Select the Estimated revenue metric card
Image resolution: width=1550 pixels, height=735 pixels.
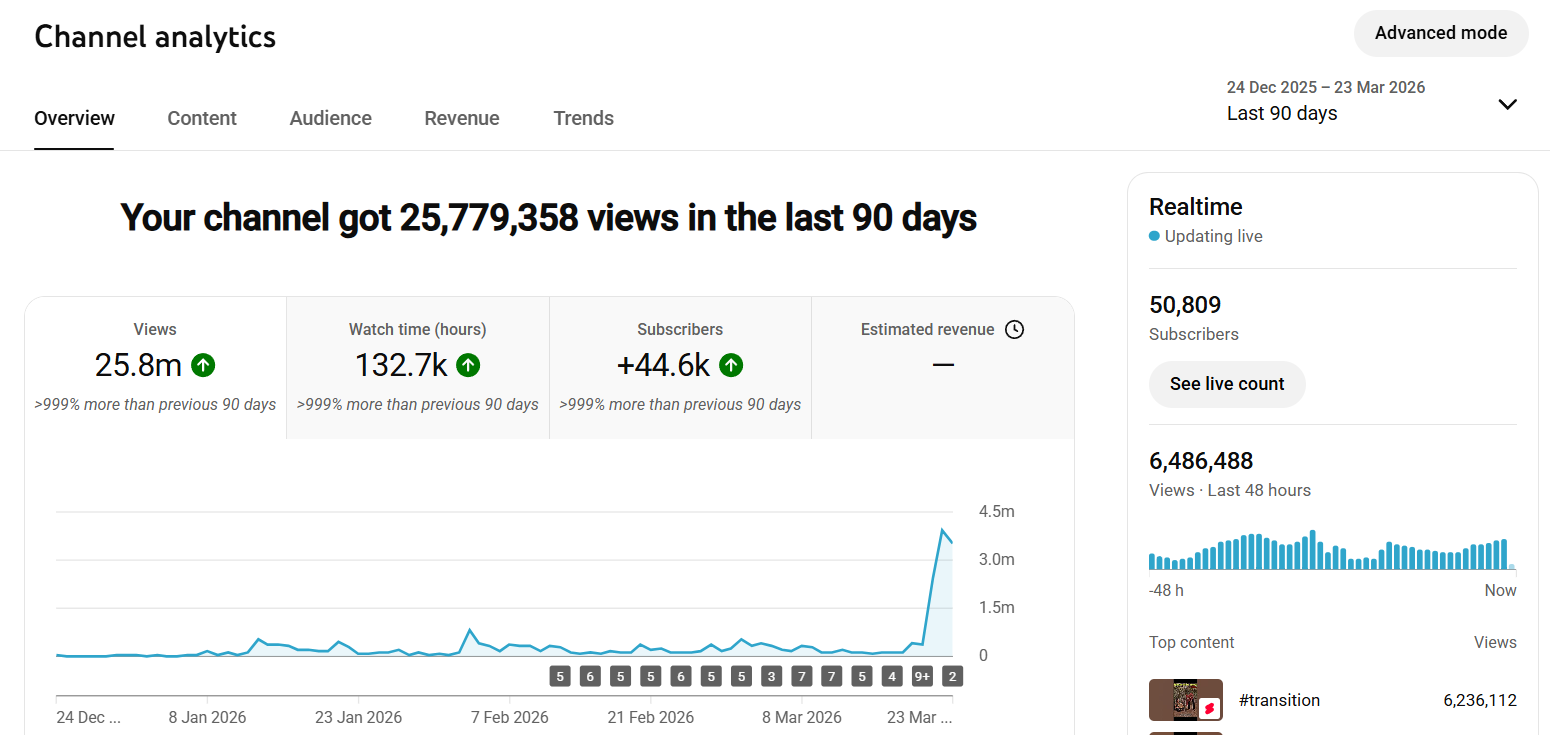click(x=942, y=367)
